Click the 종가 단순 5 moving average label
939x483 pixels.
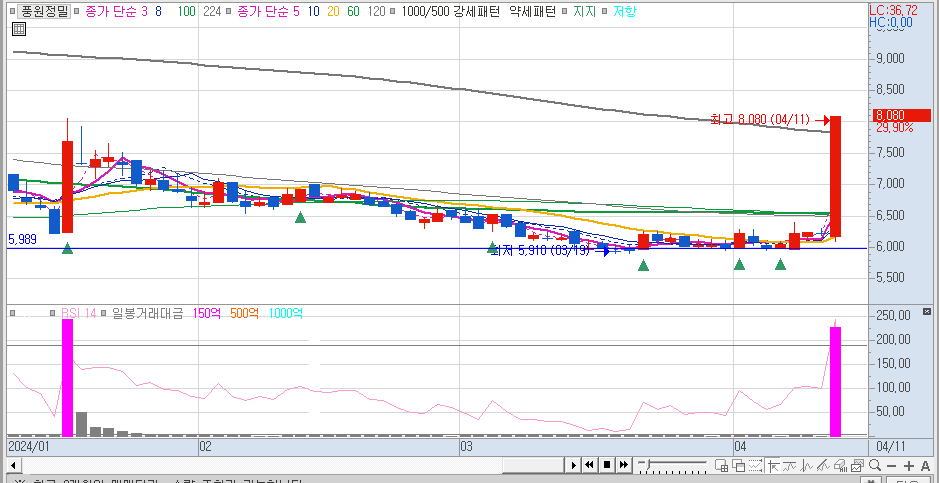pyautogui.click(x=268, y=11)
